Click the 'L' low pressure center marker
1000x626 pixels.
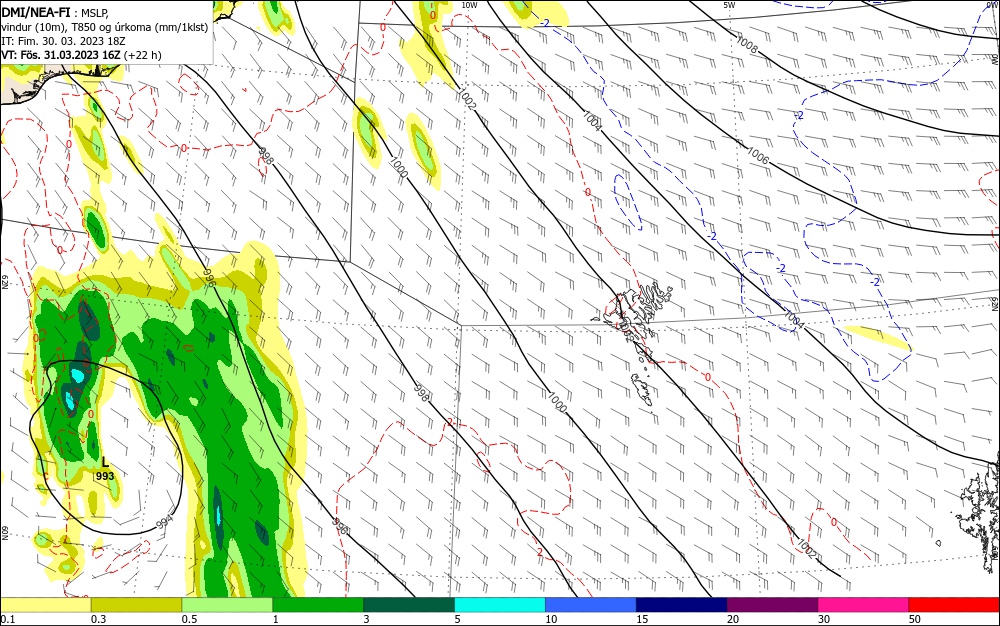106,462
